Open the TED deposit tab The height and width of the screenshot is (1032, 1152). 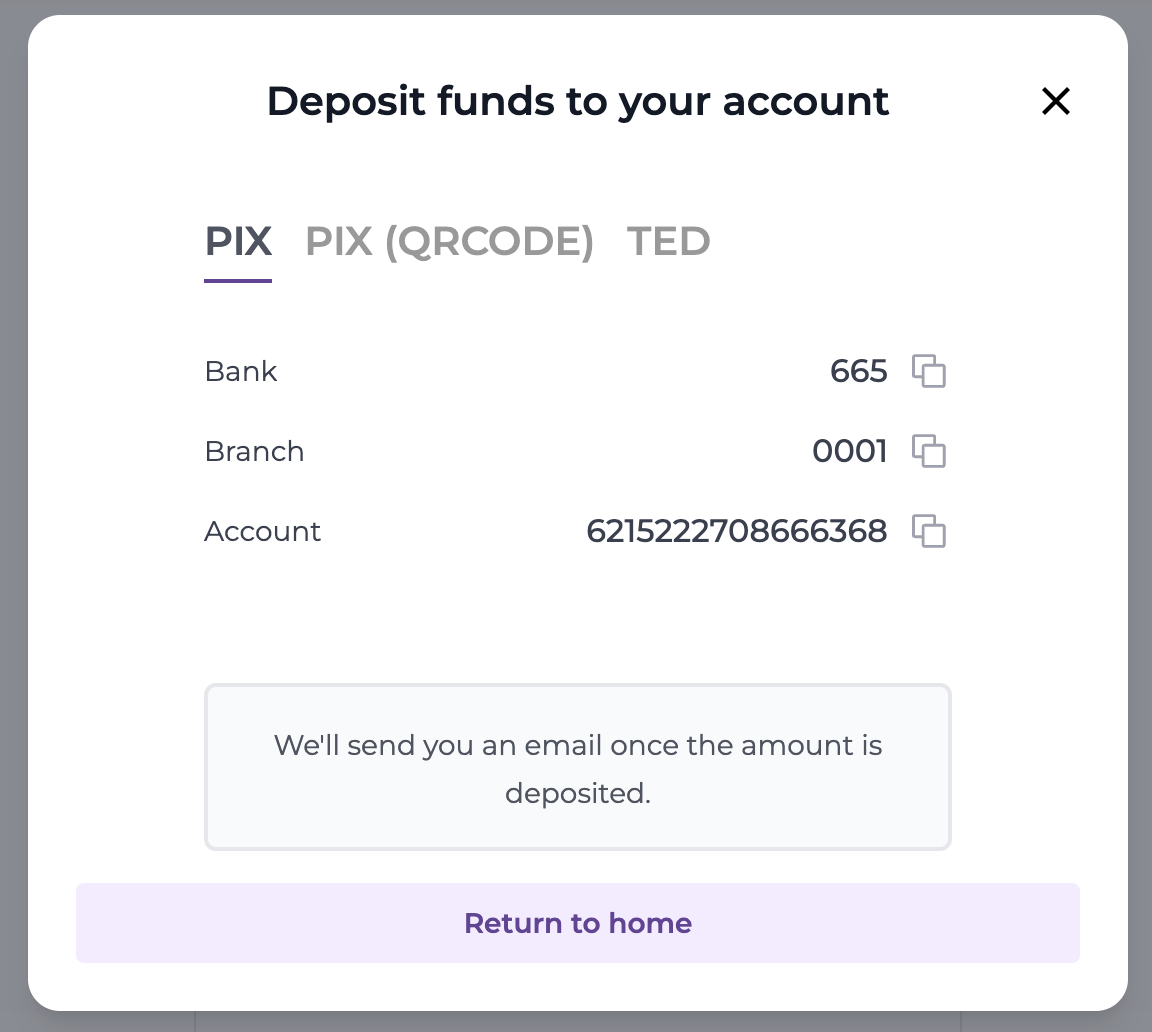point(668,241)
